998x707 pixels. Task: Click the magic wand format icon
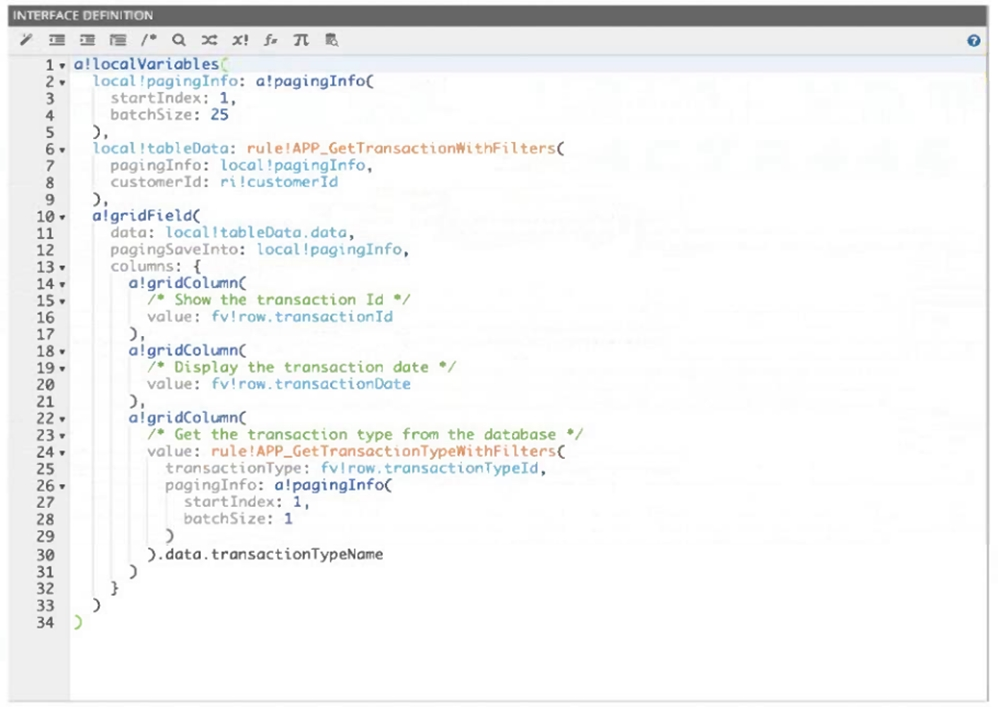click(27, 40)
